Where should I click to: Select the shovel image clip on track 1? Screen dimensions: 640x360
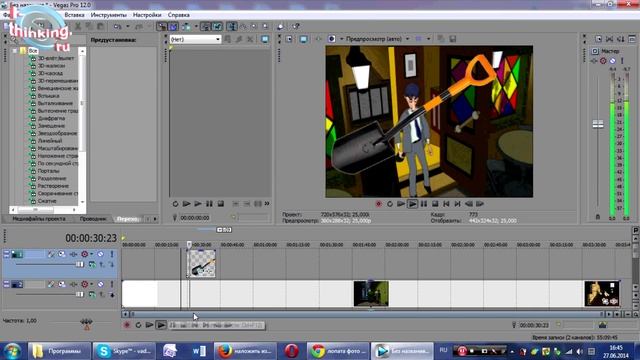202,264
